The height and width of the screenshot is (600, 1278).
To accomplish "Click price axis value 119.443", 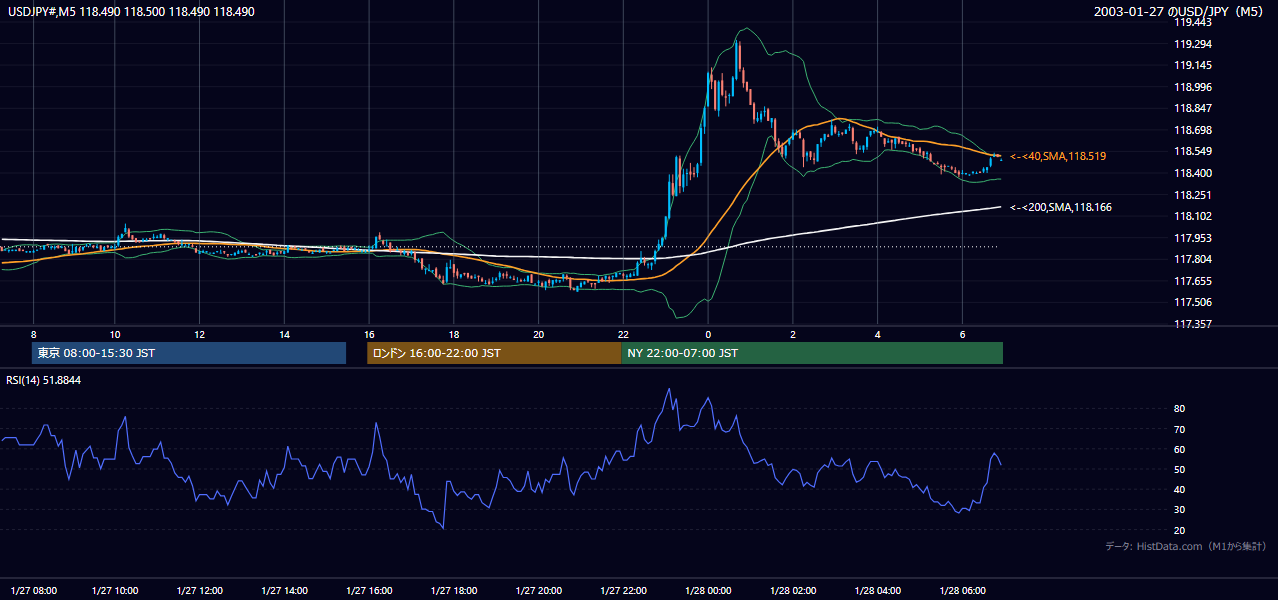I will tap(1194, 22).
